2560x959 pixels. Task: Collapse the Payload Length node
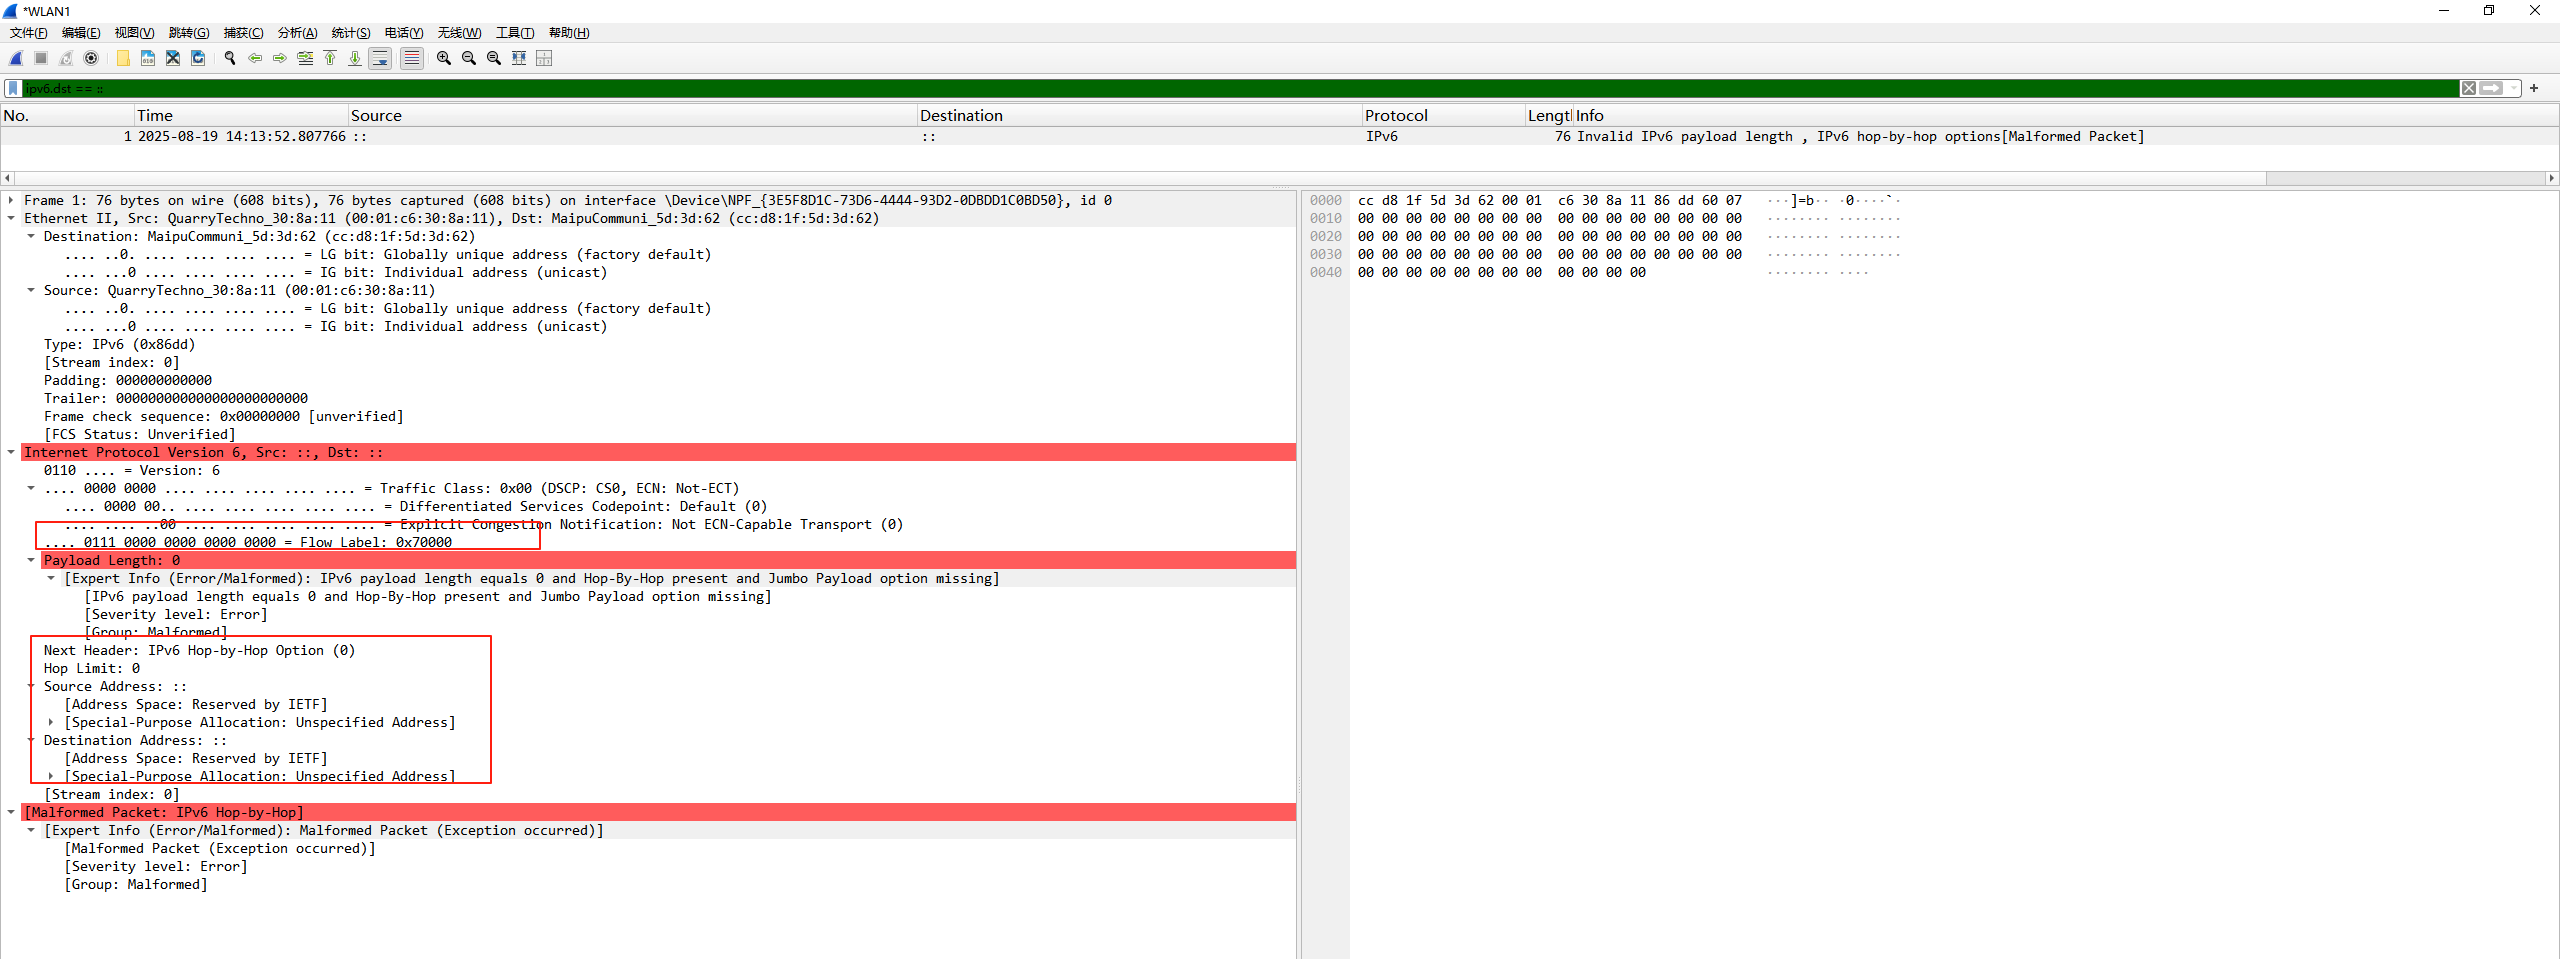click(31, 560)
